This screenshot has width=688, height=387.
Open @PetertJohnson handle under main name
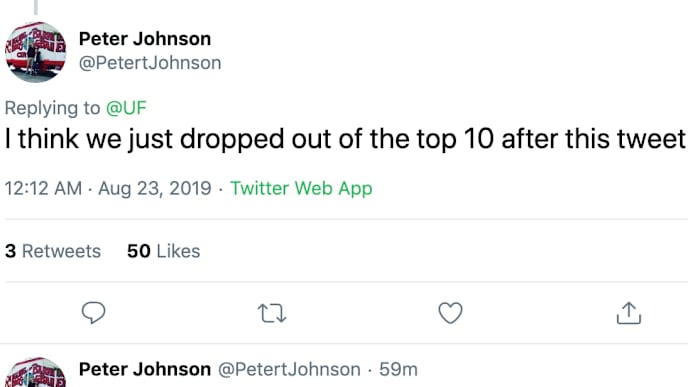(150, 63)
